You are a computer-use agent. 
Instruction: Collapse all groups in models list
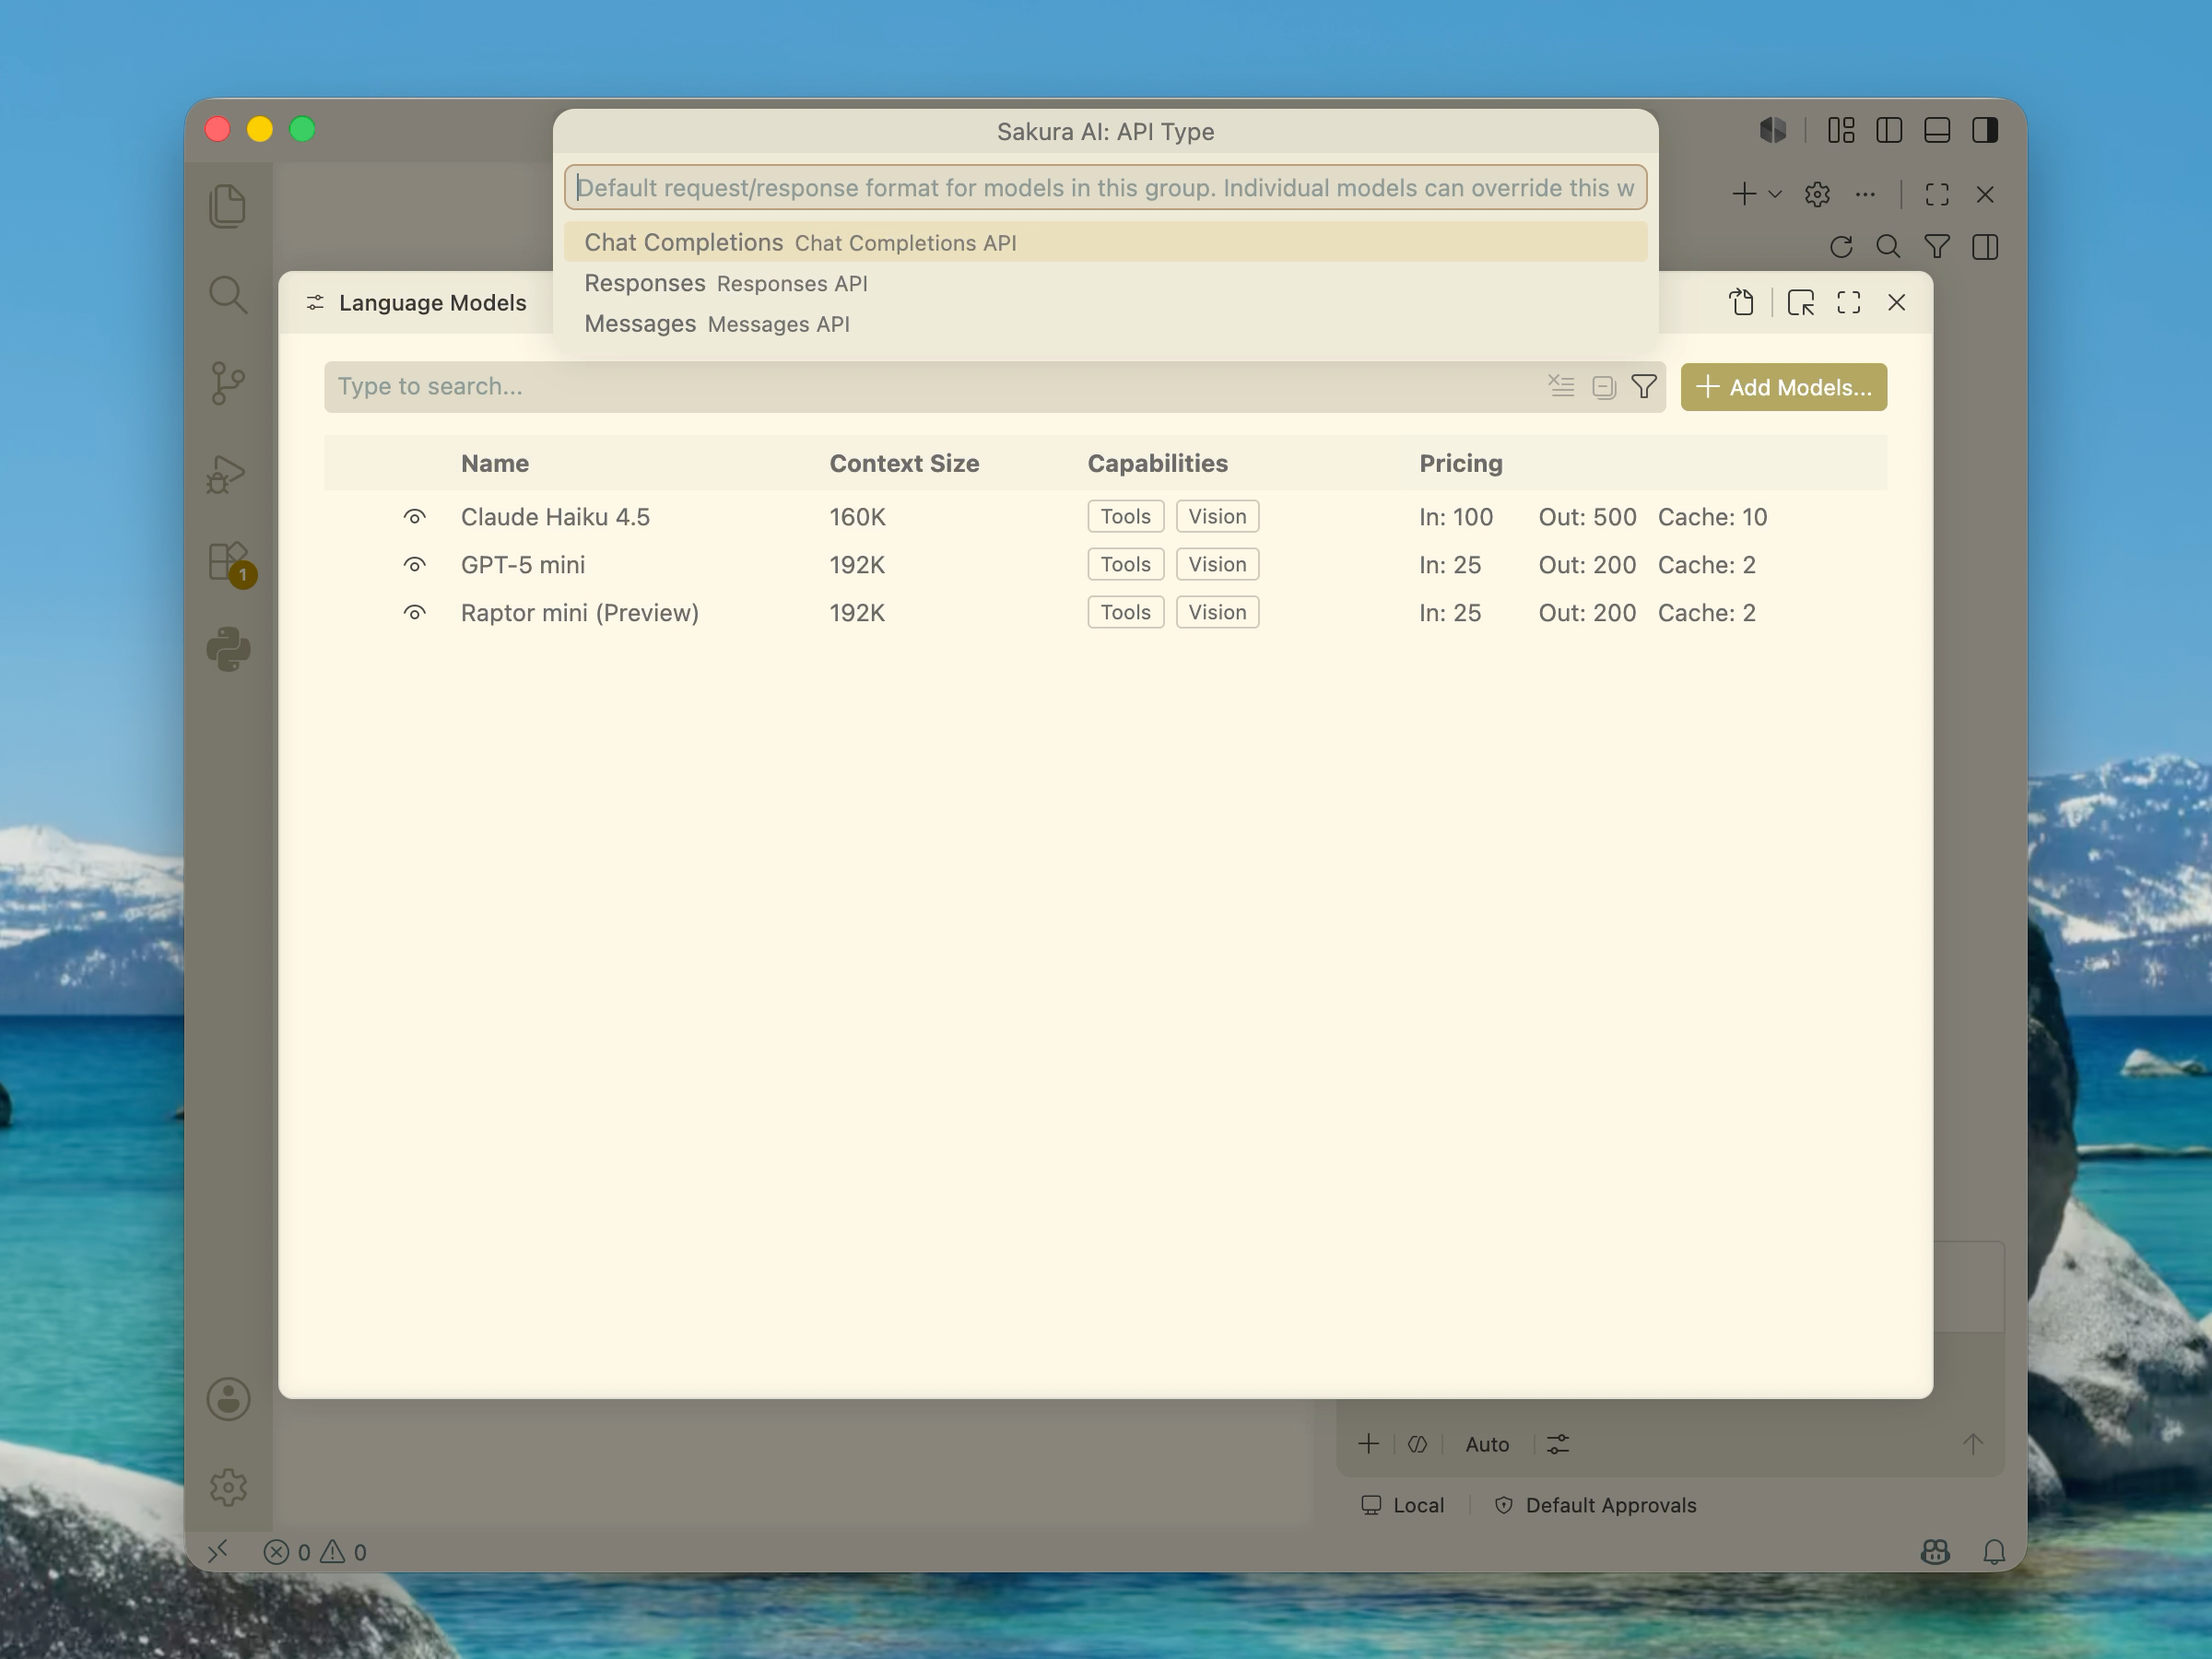pyautogui.click(x=1604, y=387)
